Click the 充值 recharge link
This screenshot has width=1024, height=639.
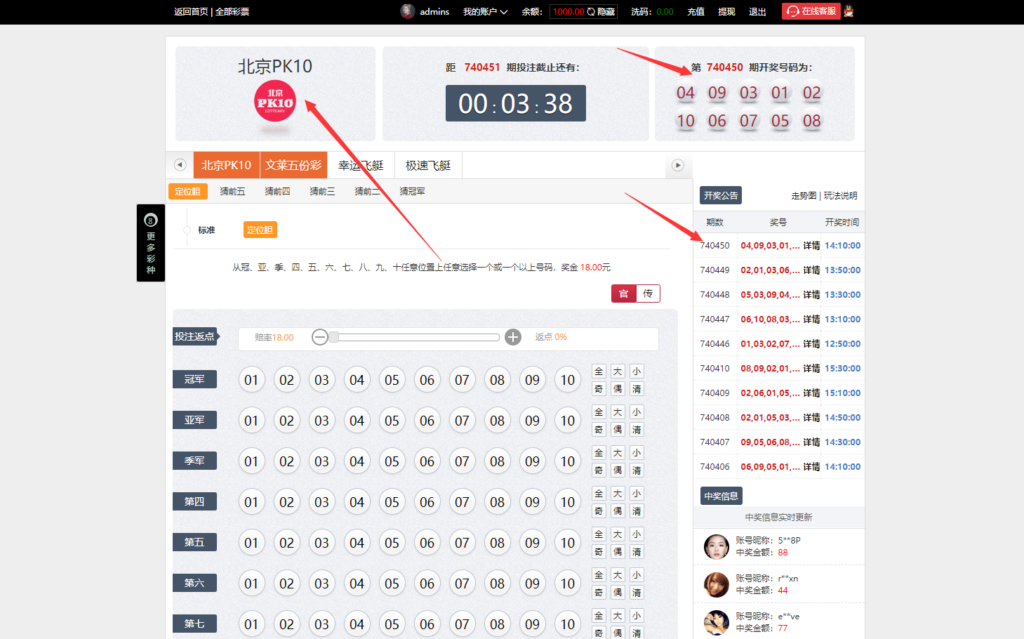695,12
